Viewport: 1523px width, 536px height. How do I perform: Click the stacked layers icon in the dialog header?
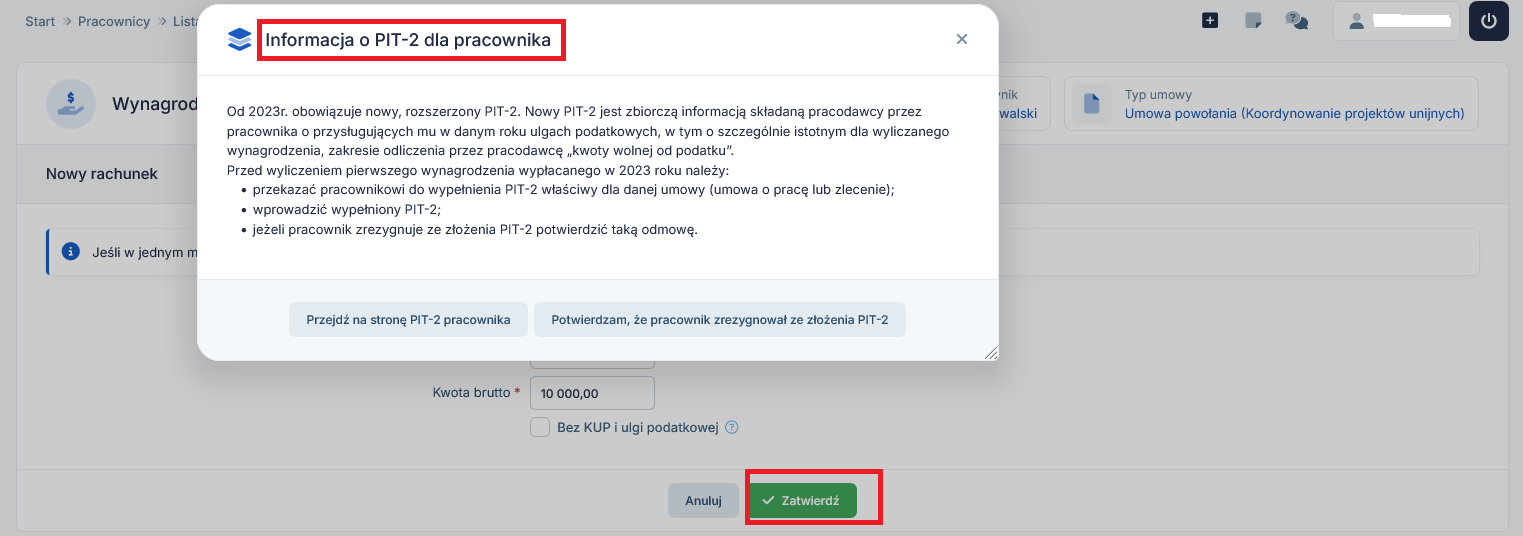pyautogui.click(x=240, y=39)
